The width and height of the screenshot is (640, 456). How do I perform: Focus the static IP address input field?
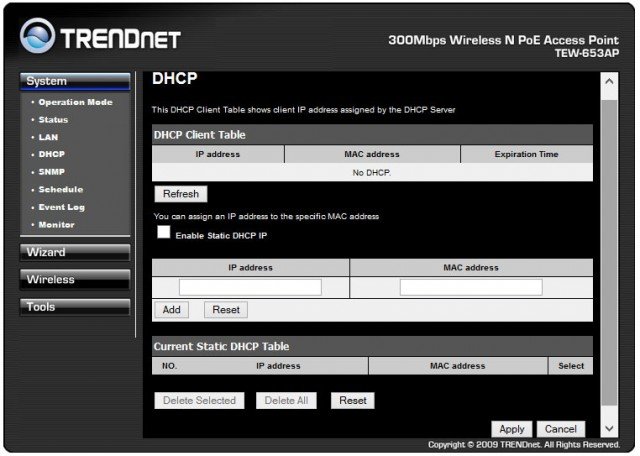pyautogui.click(x=250, y=287)
